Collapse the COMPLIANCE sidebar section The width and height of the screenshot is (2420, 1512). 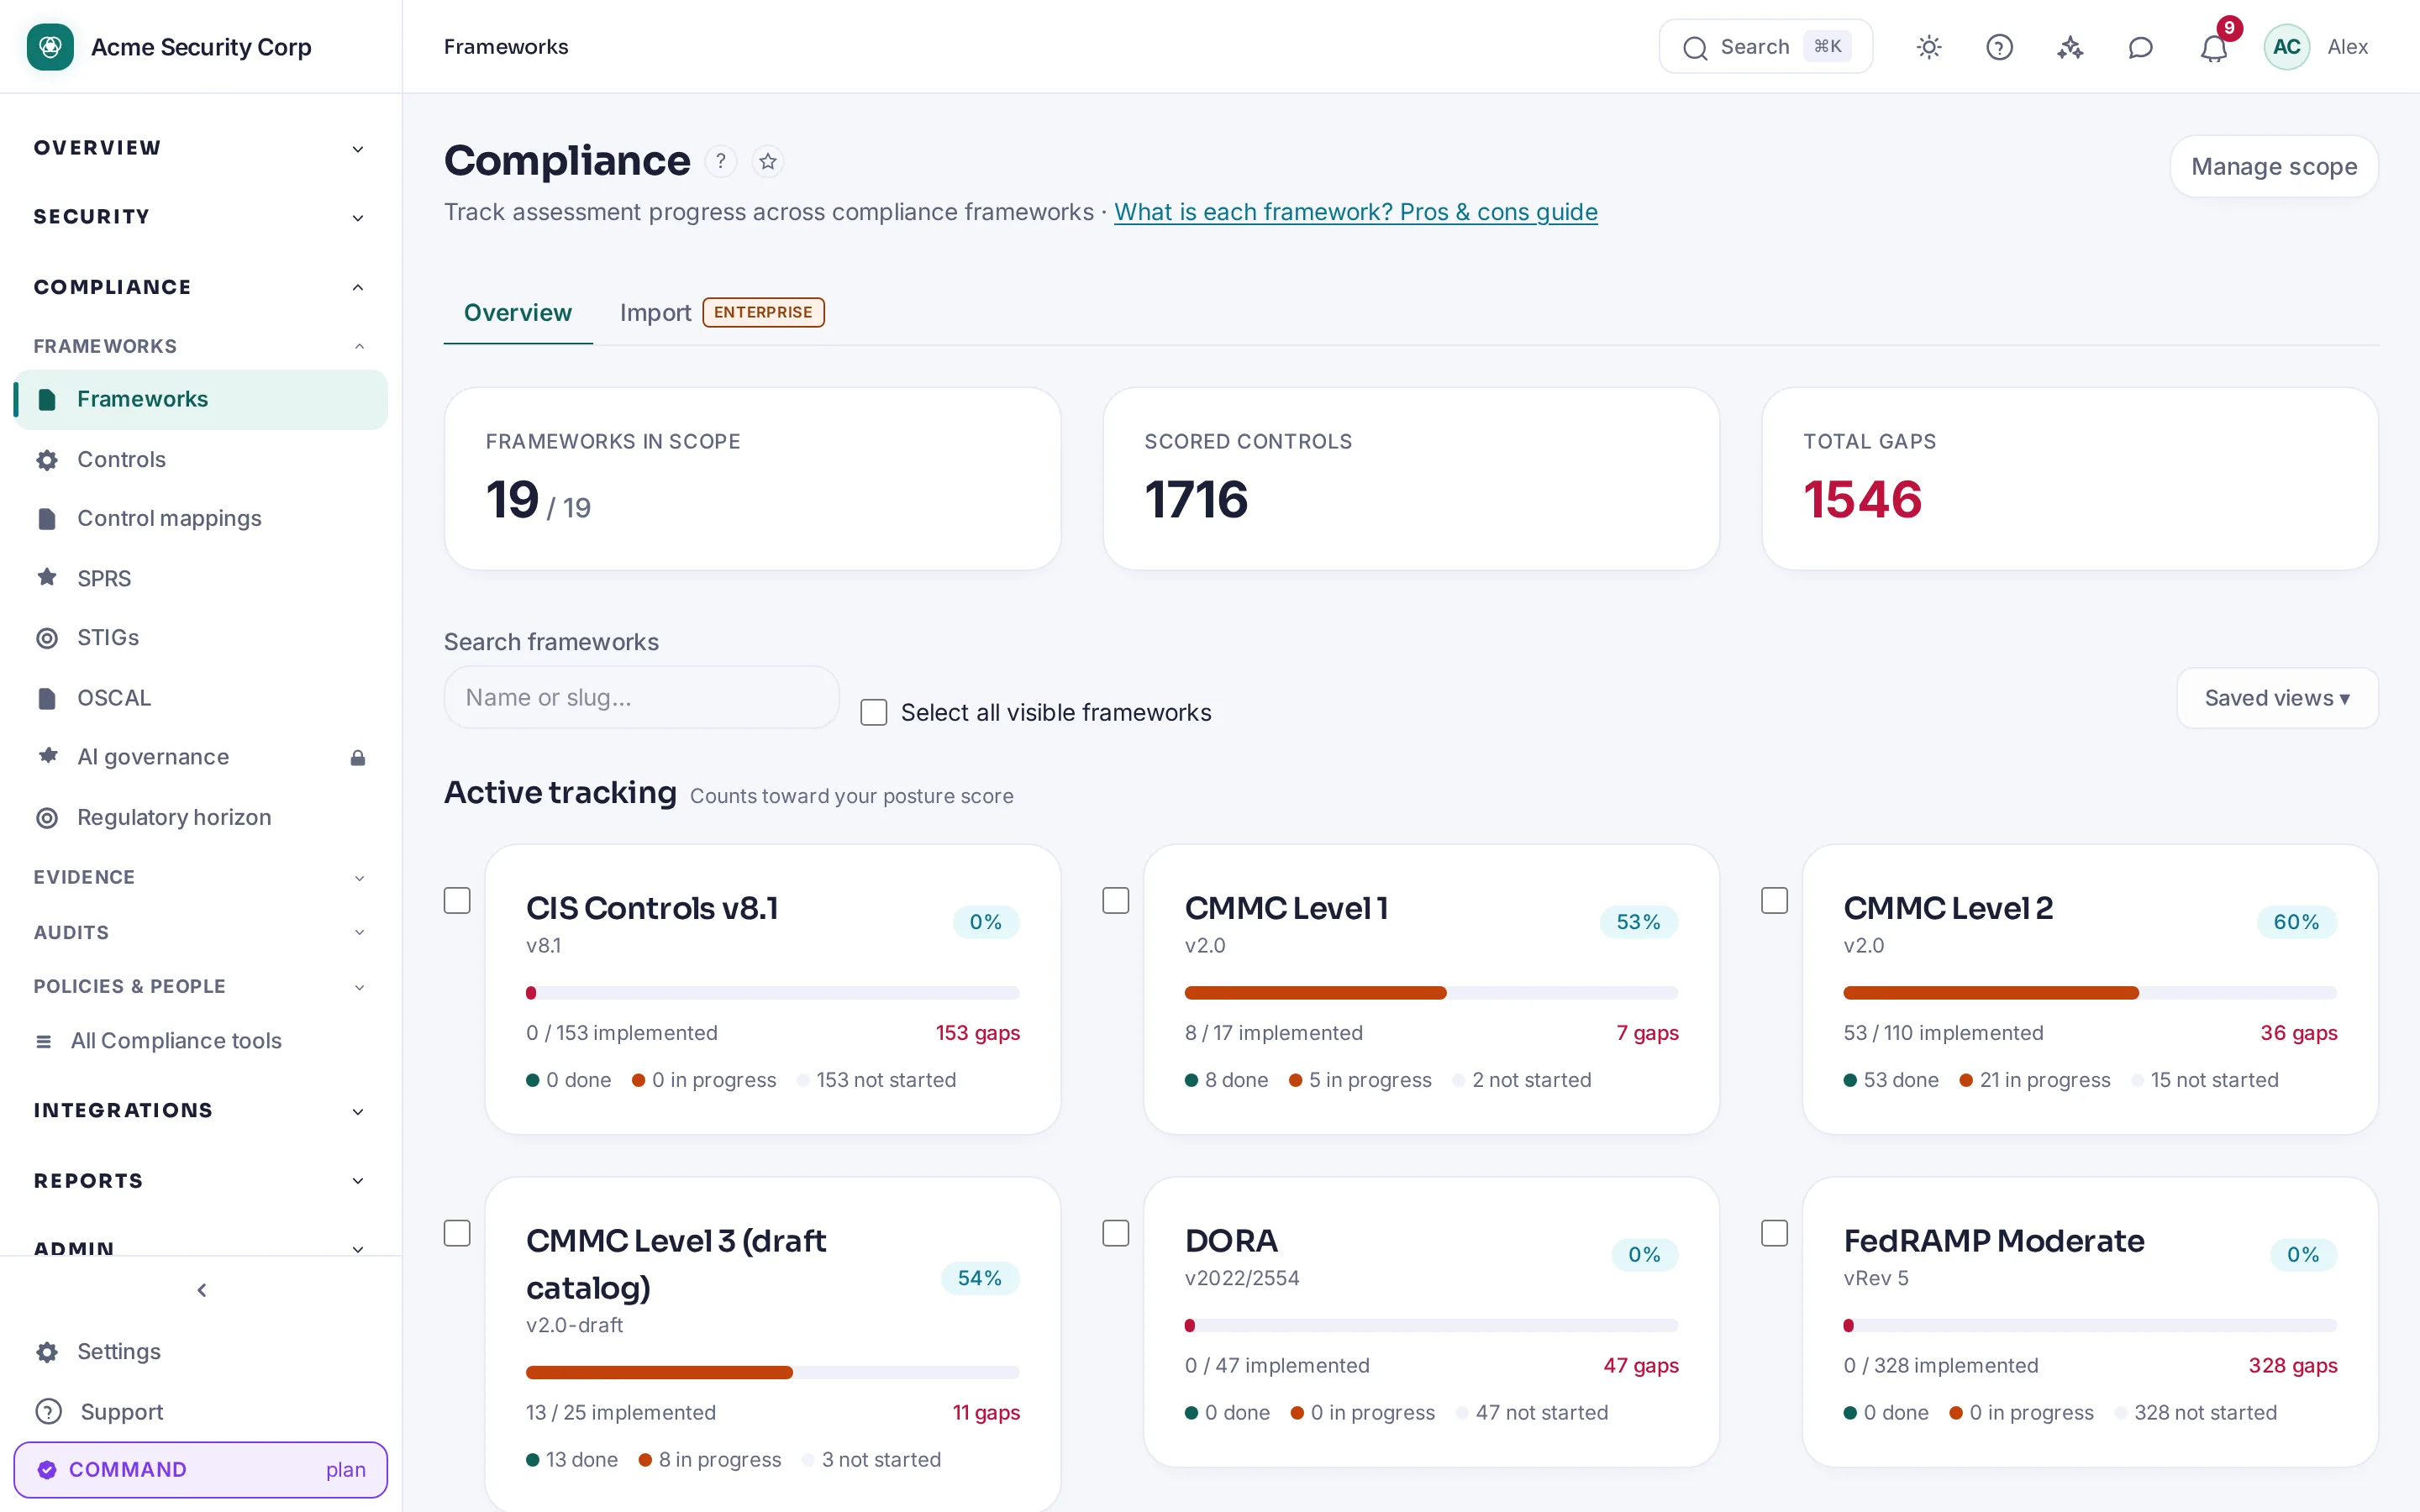[x=201, y=287]
